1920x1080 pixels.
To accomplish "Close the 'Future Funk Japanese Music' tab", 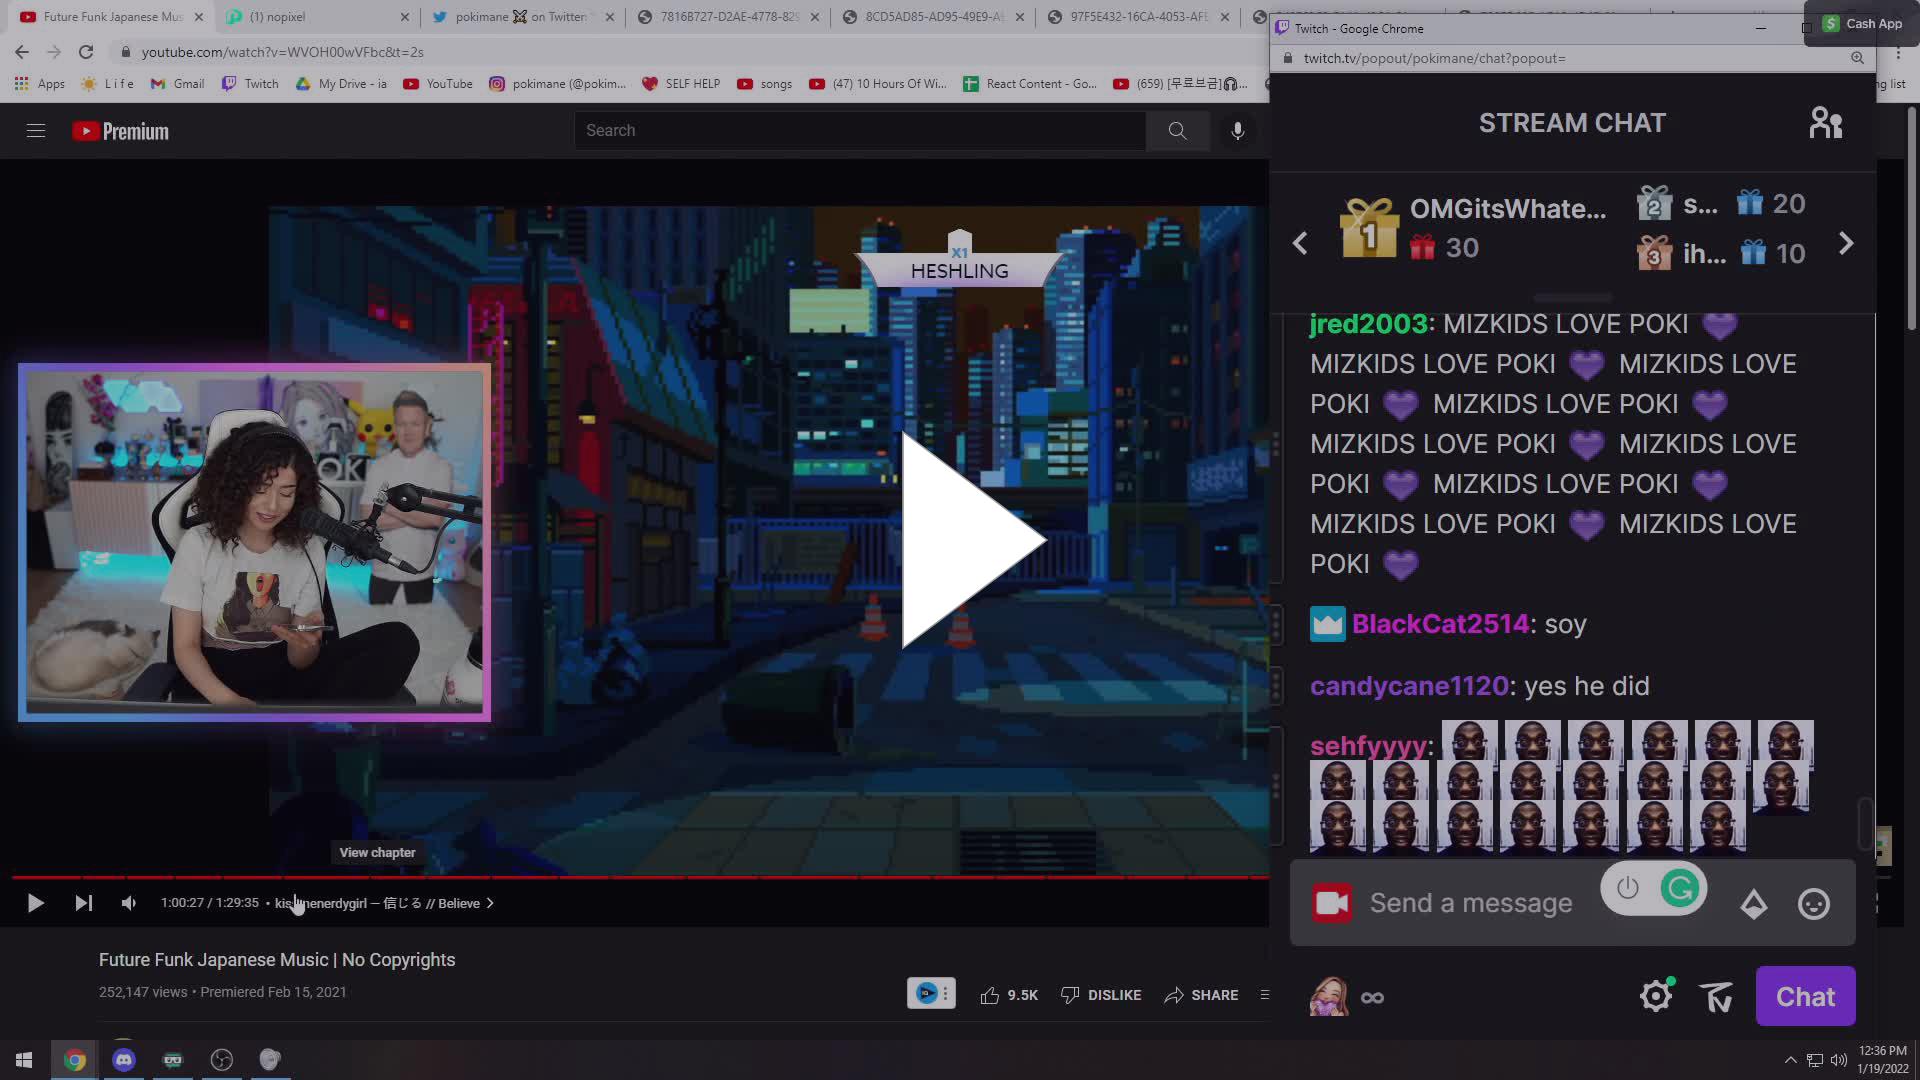I will [198, 17].
